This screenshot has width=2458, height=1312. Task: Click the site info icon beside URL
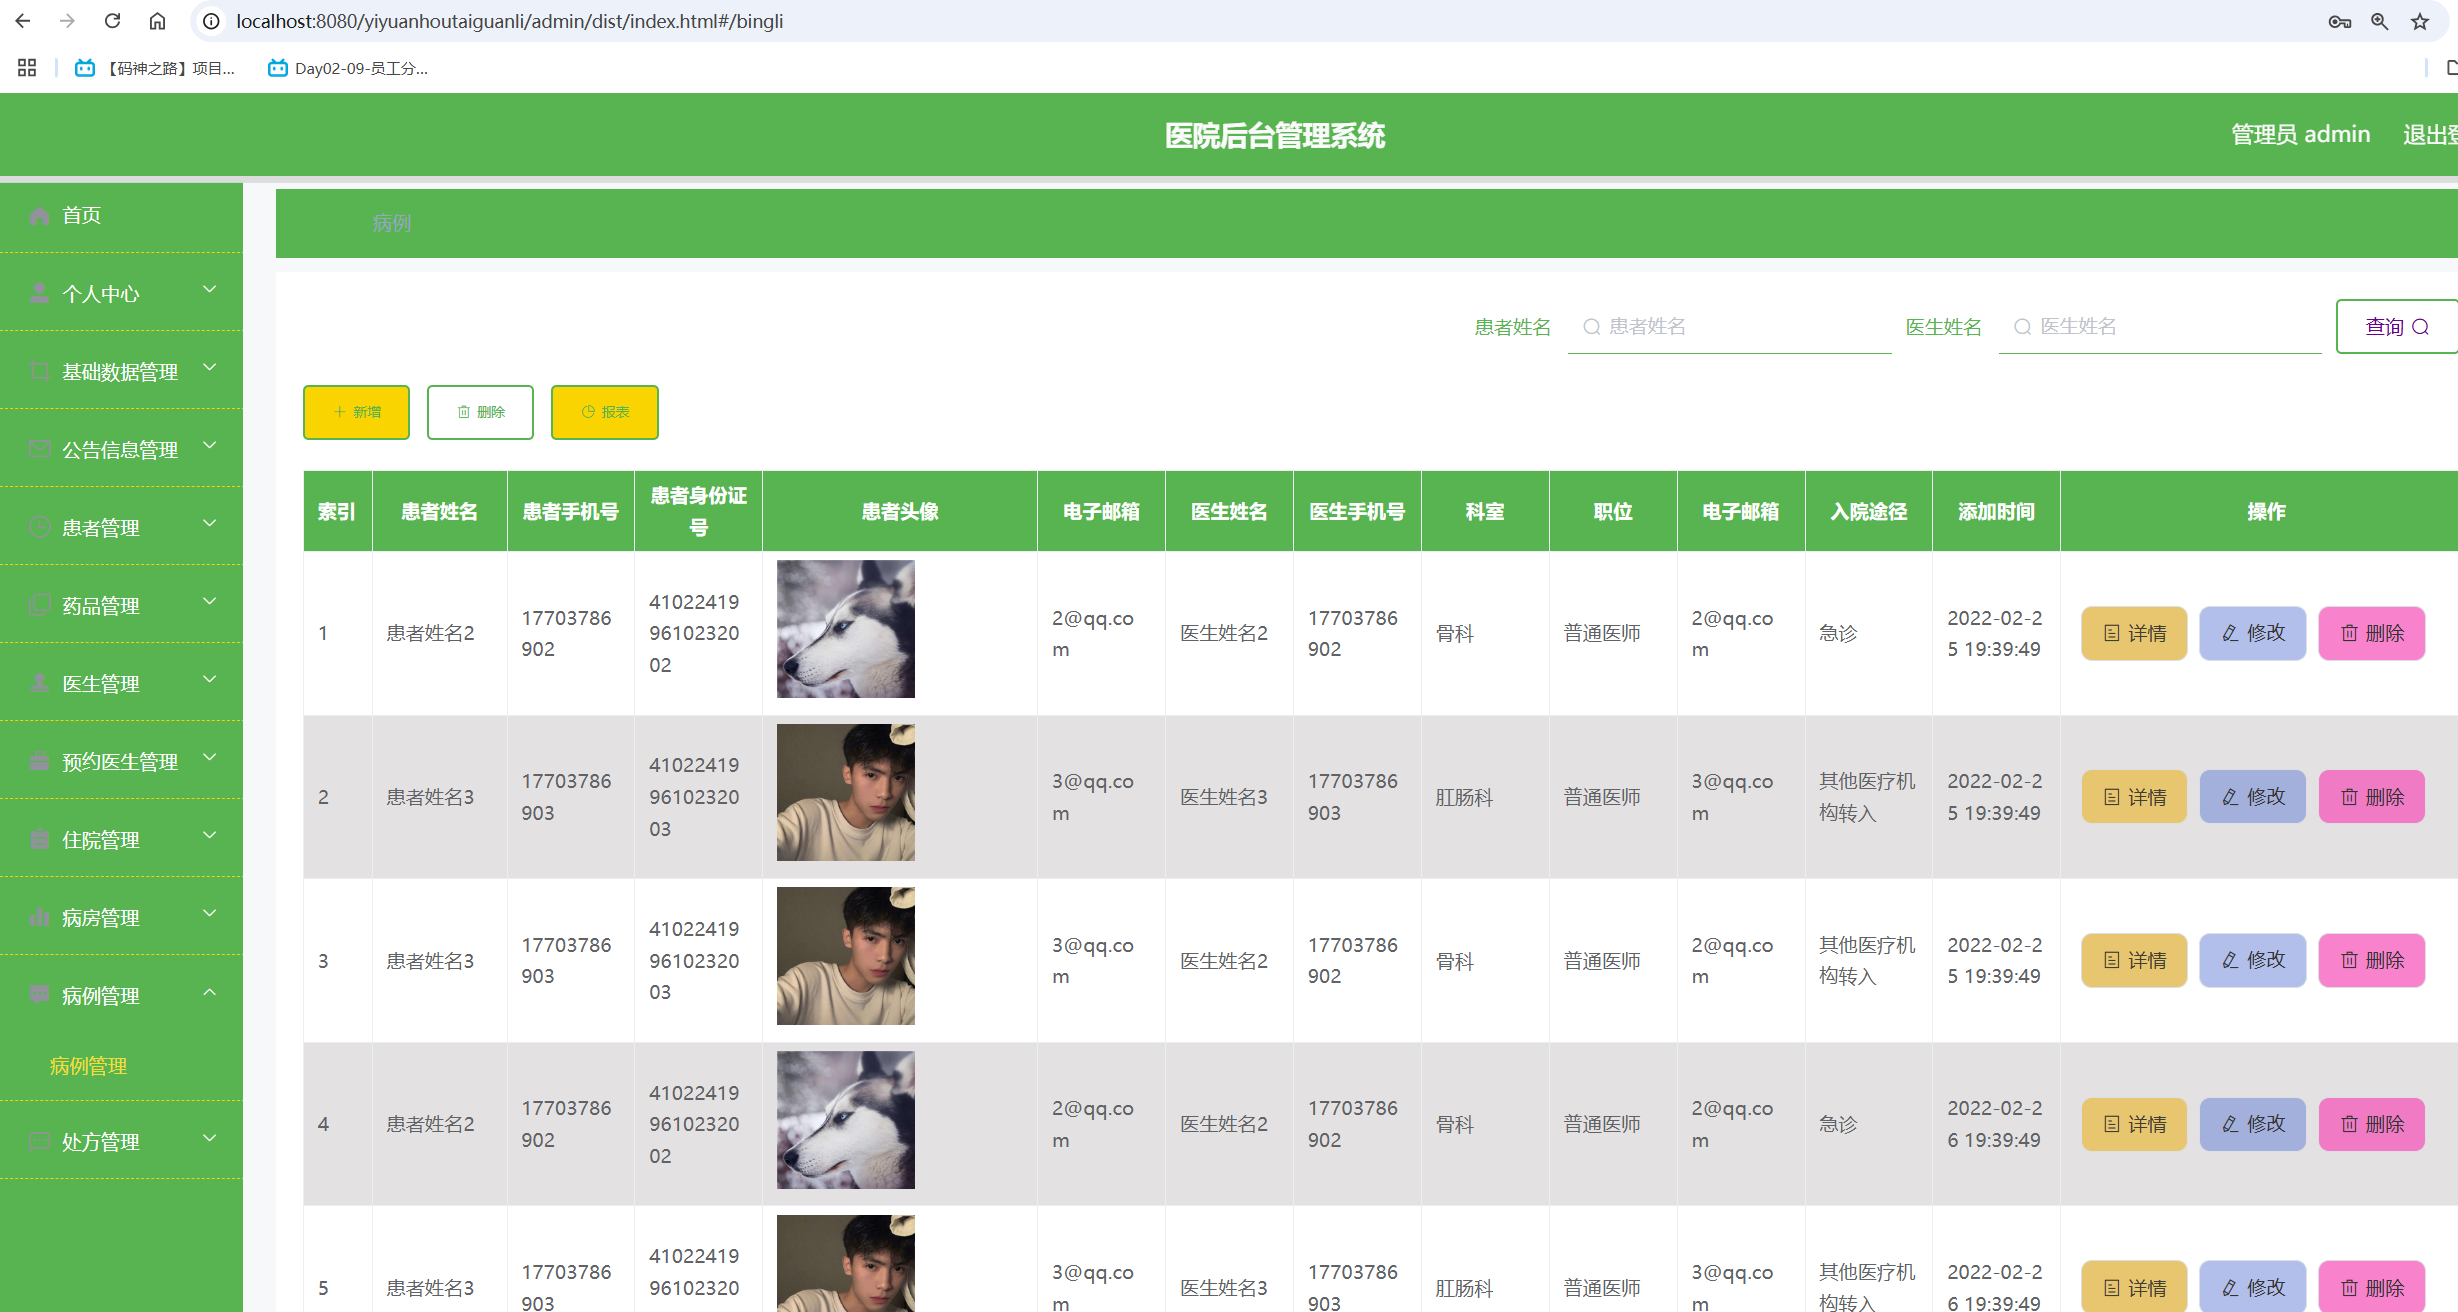(211, 21)
